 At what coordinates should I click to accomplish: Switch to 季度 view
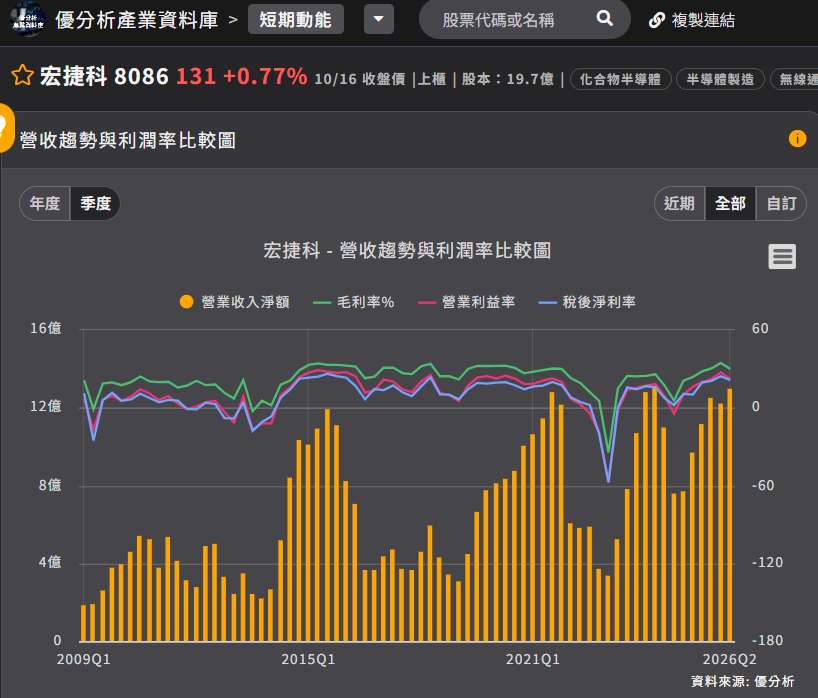click(95, 203)
